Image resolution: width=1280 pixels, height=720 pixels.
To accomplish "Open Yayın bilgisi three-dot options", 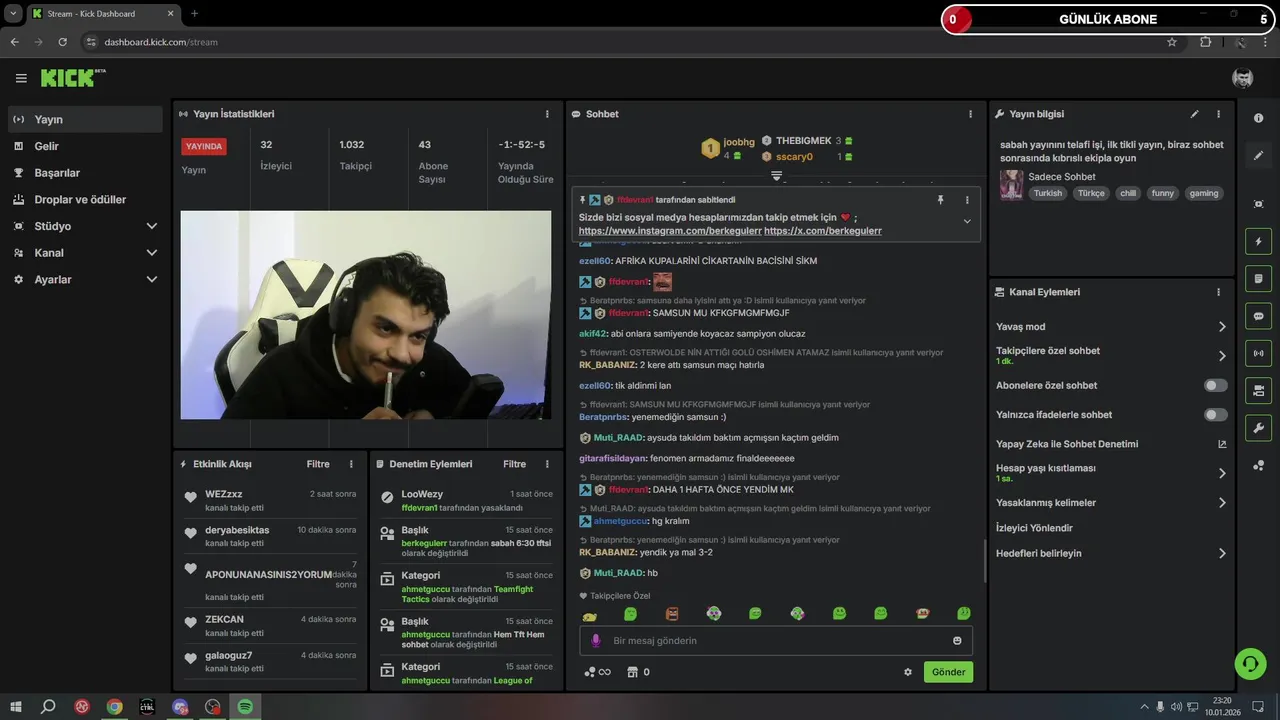I will click(x=1218, y=114).
